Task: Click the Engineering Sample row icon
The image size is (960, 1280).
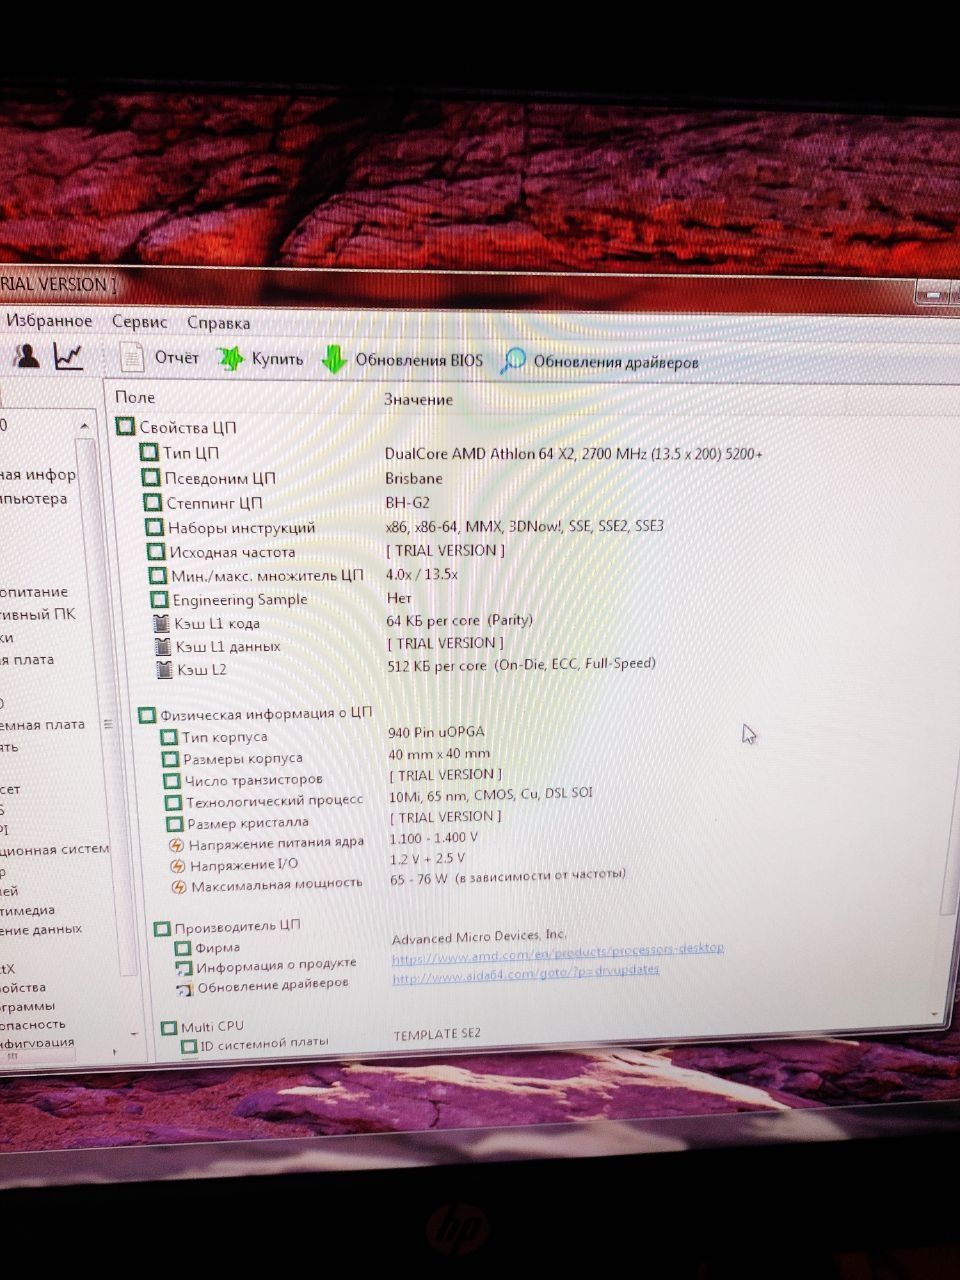Action: coord(159,599)
